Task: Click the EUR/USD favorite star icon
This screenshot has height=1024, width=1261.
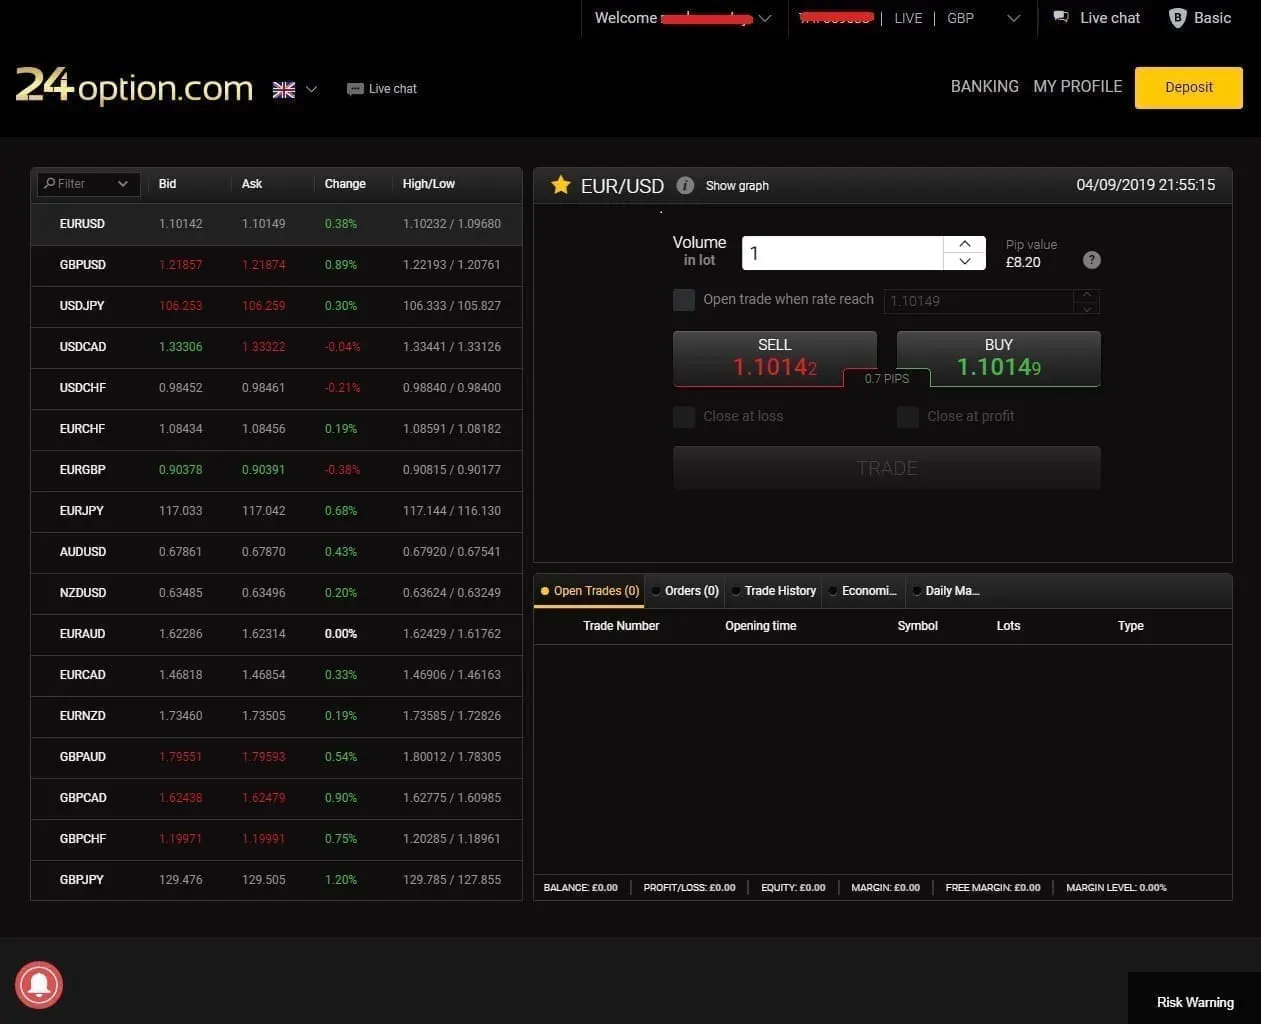Action: (x=561, y=184)
